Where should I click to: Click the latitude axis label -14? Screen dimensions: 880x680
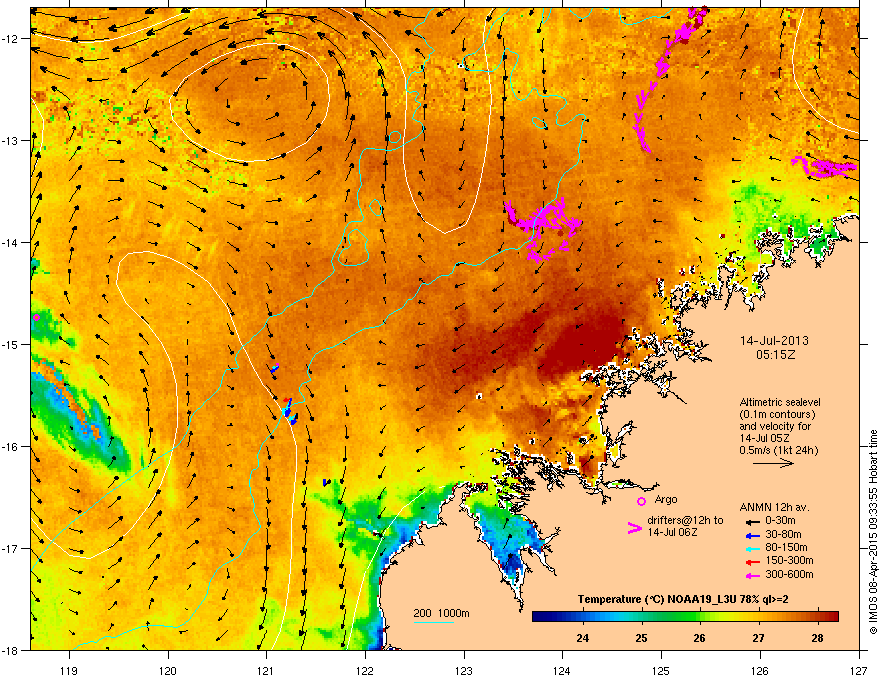10,242
